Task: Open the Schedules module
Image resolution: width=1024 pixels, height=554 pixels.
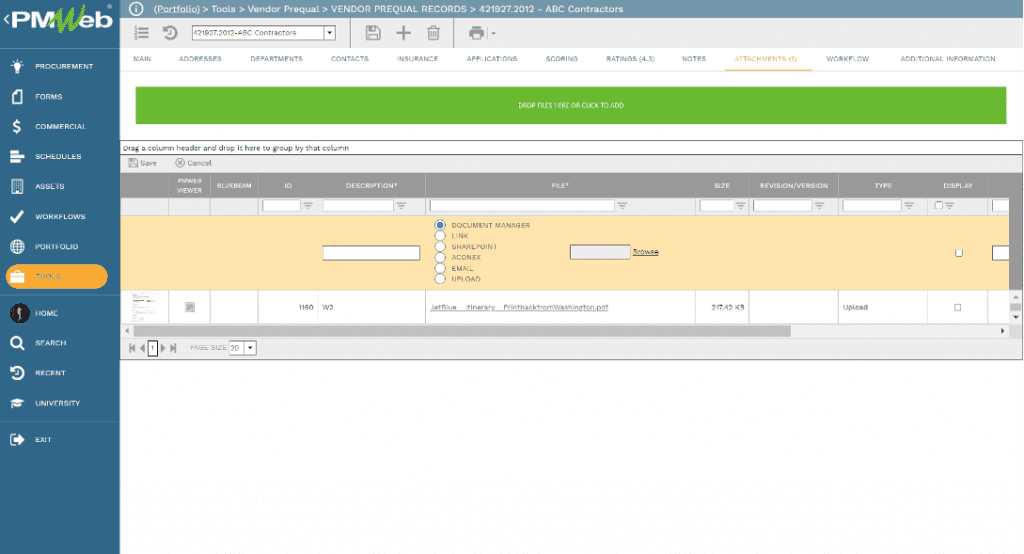Action: 59,157
